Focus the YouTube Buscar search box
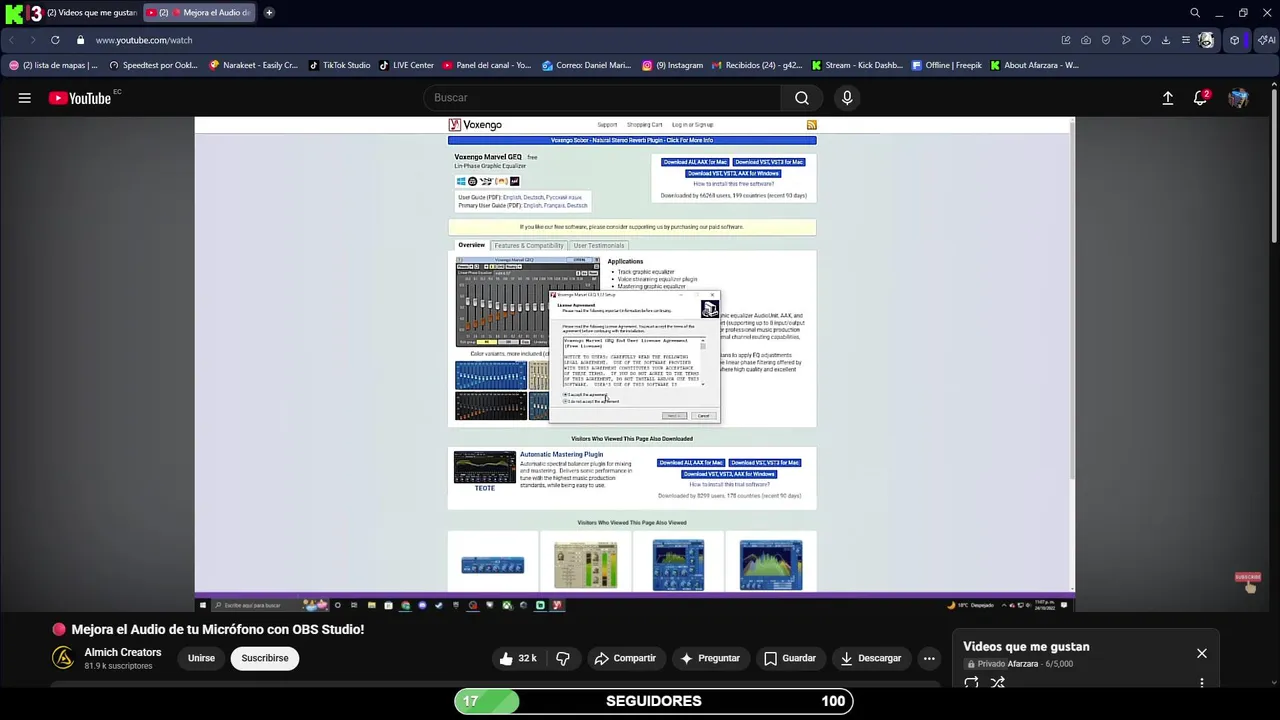The image size is (1280, 720). [x=603, y=98]
